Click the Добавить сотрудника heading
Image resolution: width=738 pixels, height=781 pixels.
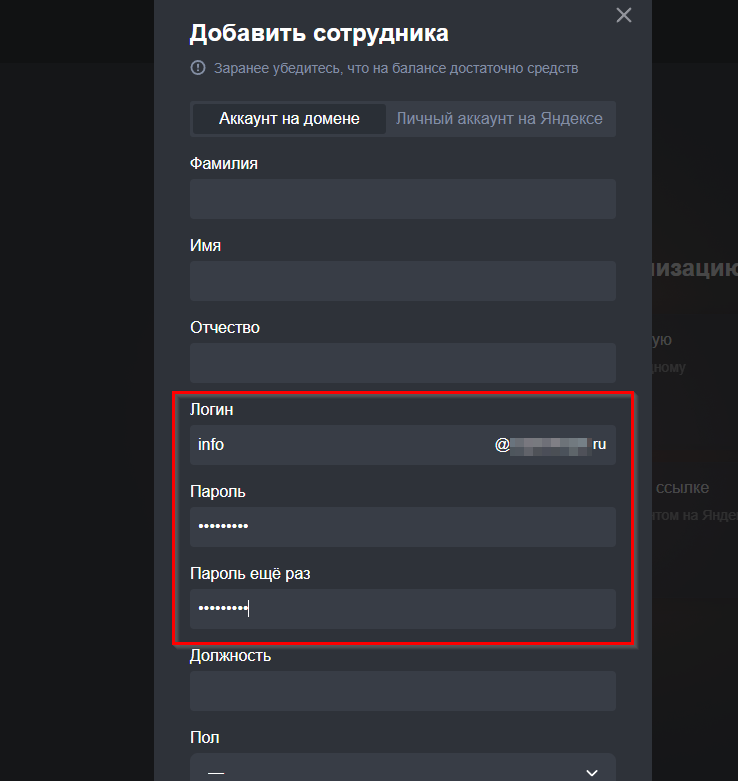click(319, 33)
